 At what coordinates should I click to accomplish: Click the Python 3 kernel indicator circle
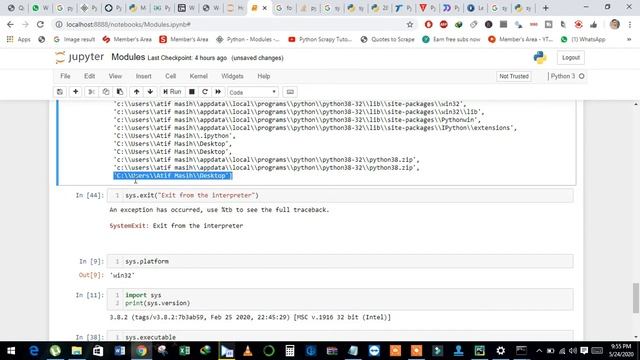582,76
